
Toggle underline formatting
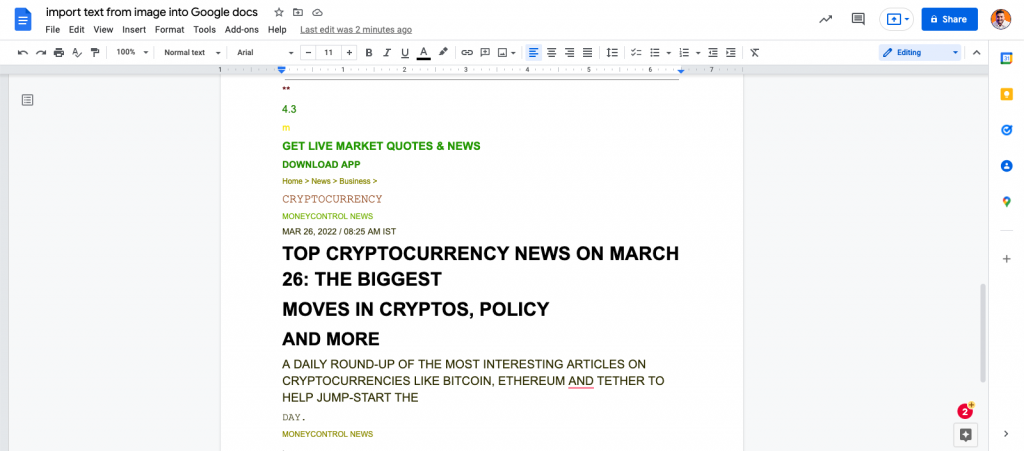click(405, 52)
